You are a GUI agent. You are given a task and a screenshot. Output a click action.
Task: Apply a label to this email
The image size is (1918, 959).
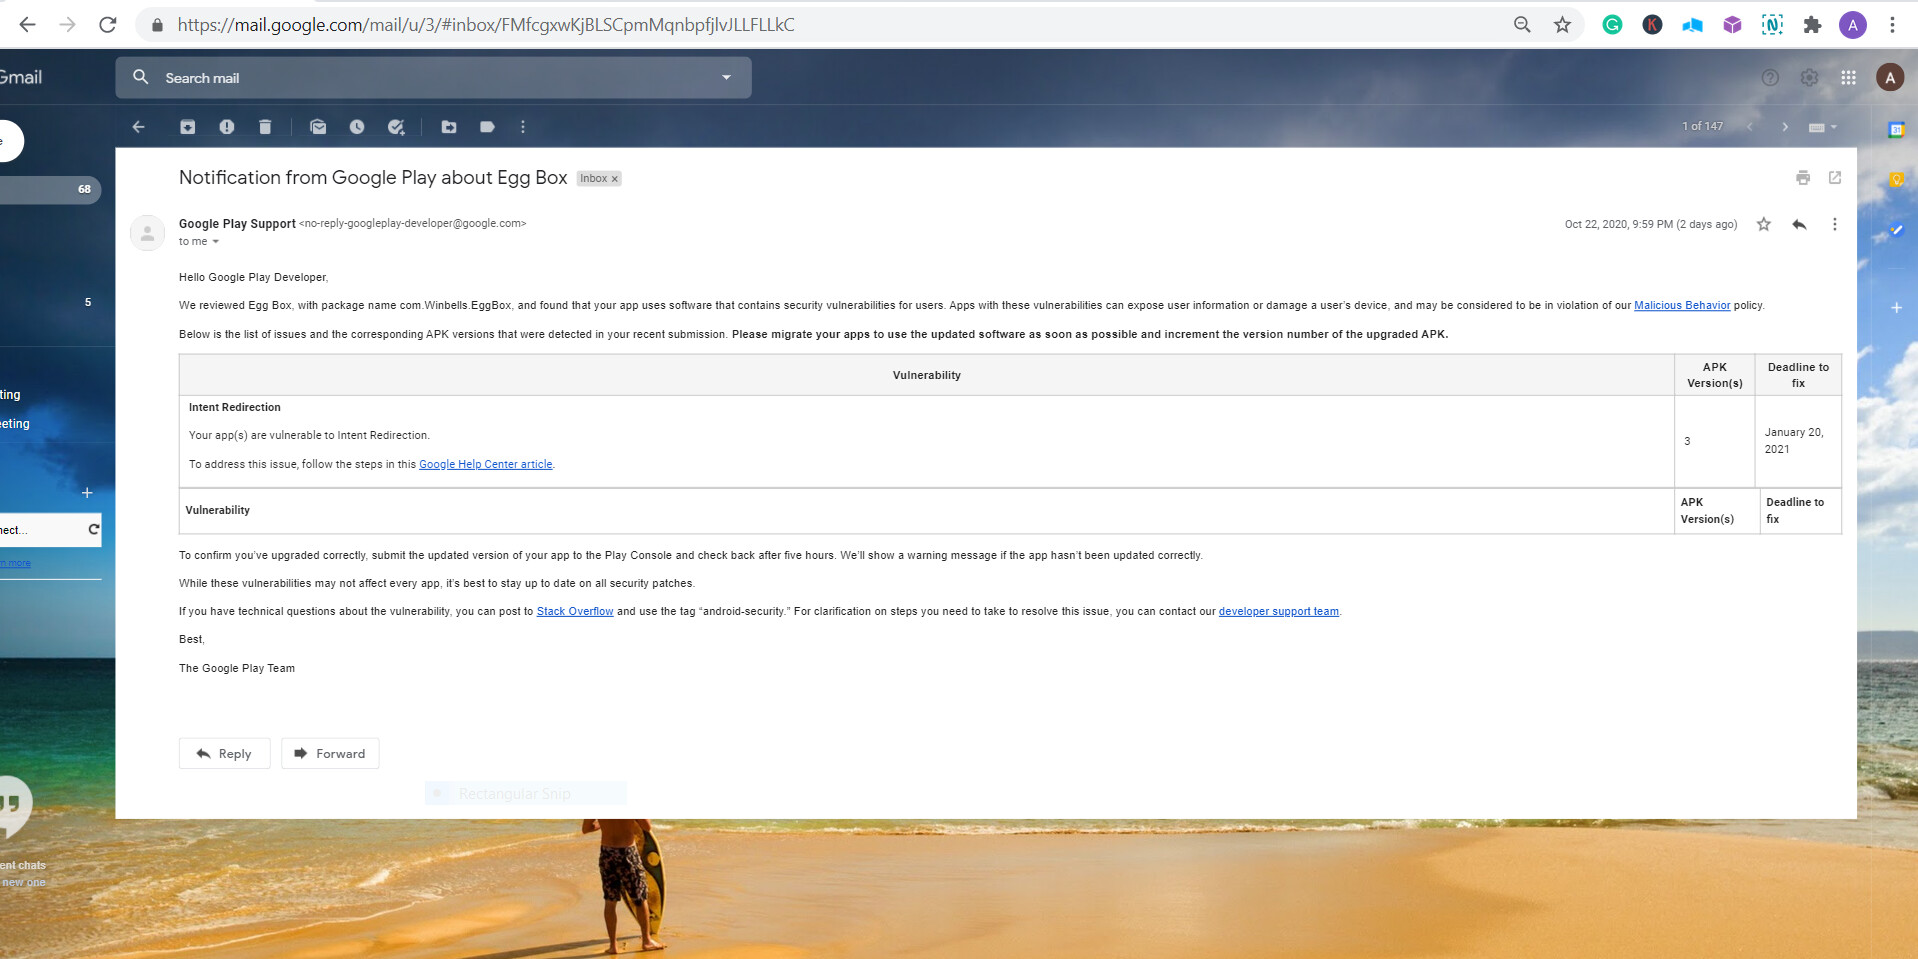click(x=487, y=127)
